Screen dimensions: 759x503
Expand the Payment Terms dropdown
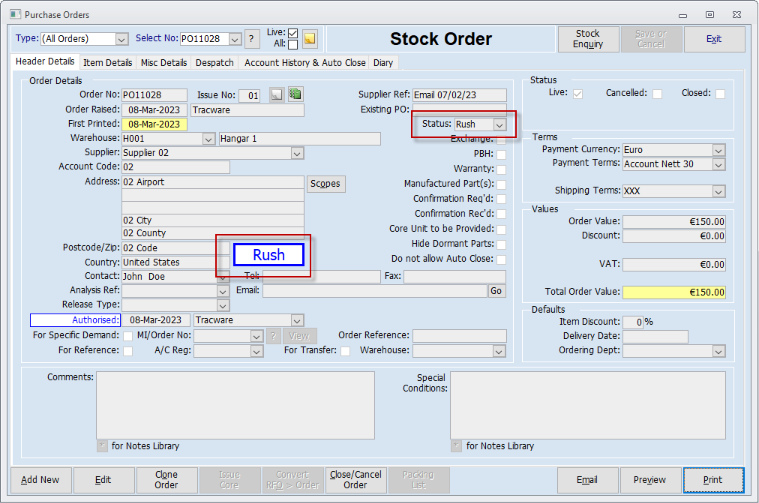[x=719, y=165]
